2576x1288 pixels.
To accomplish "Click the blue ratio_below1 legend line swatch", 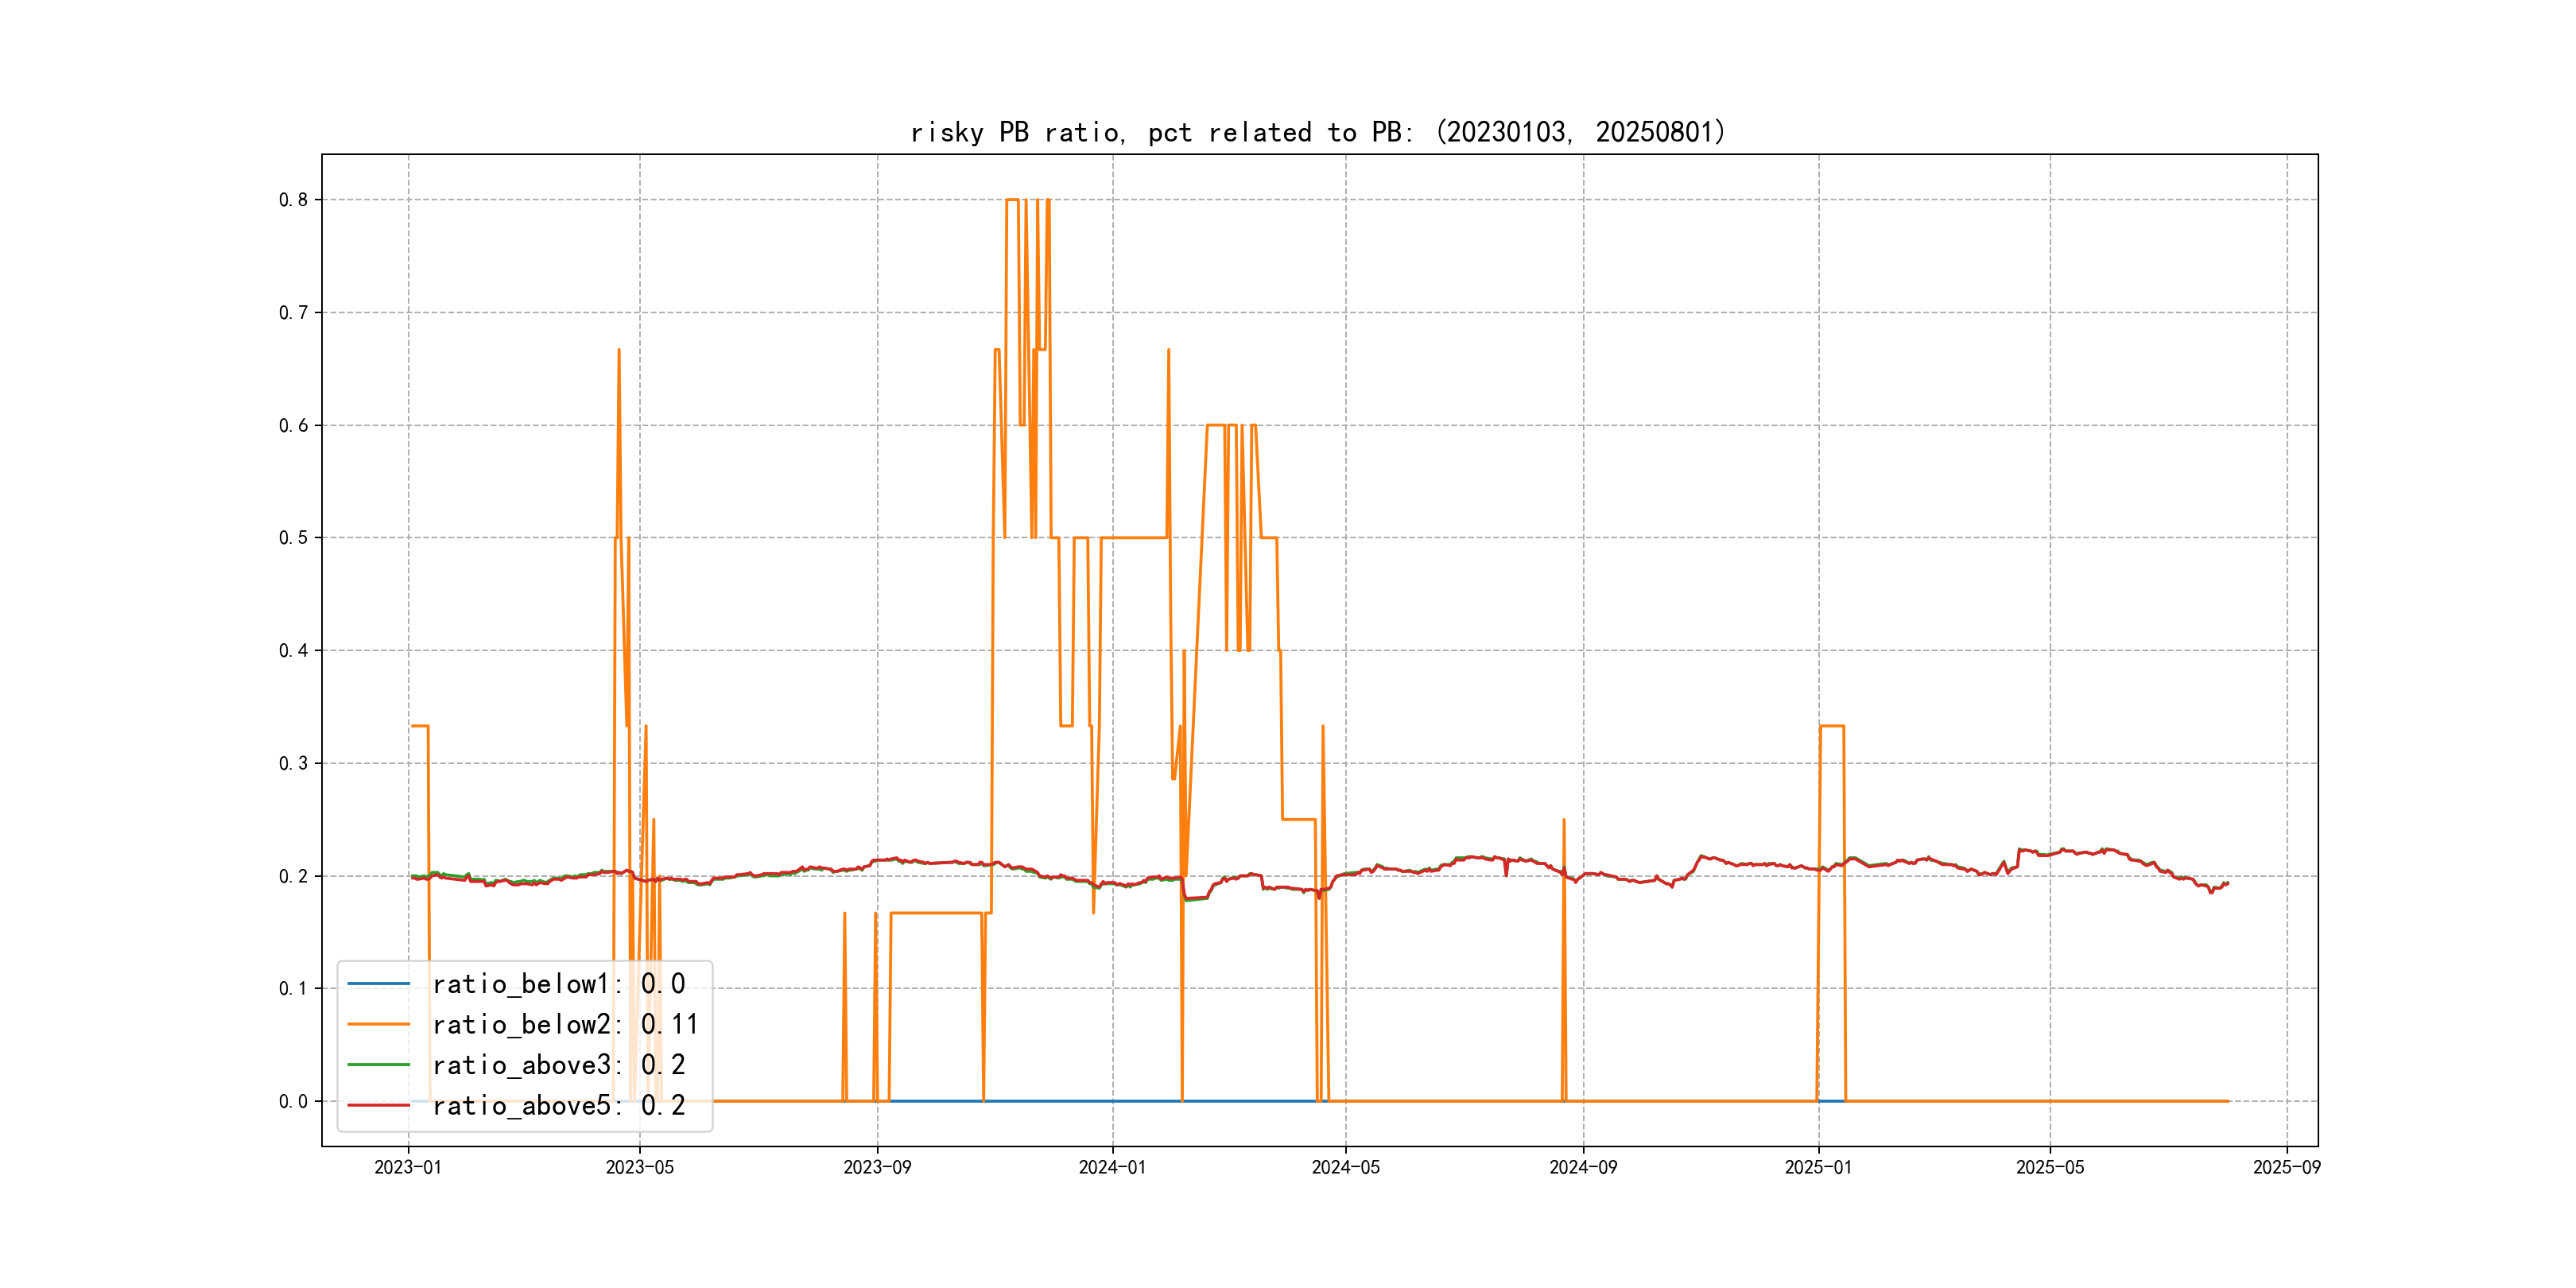I will point(378,984).
